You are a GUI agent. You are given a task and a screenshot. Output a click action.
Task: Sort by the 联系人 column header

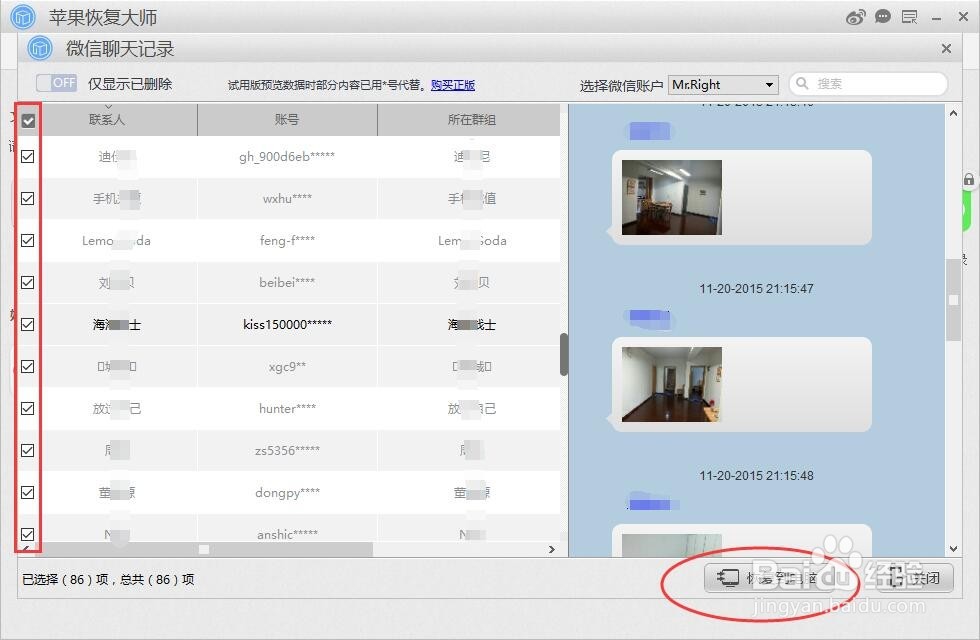point(106,119)
